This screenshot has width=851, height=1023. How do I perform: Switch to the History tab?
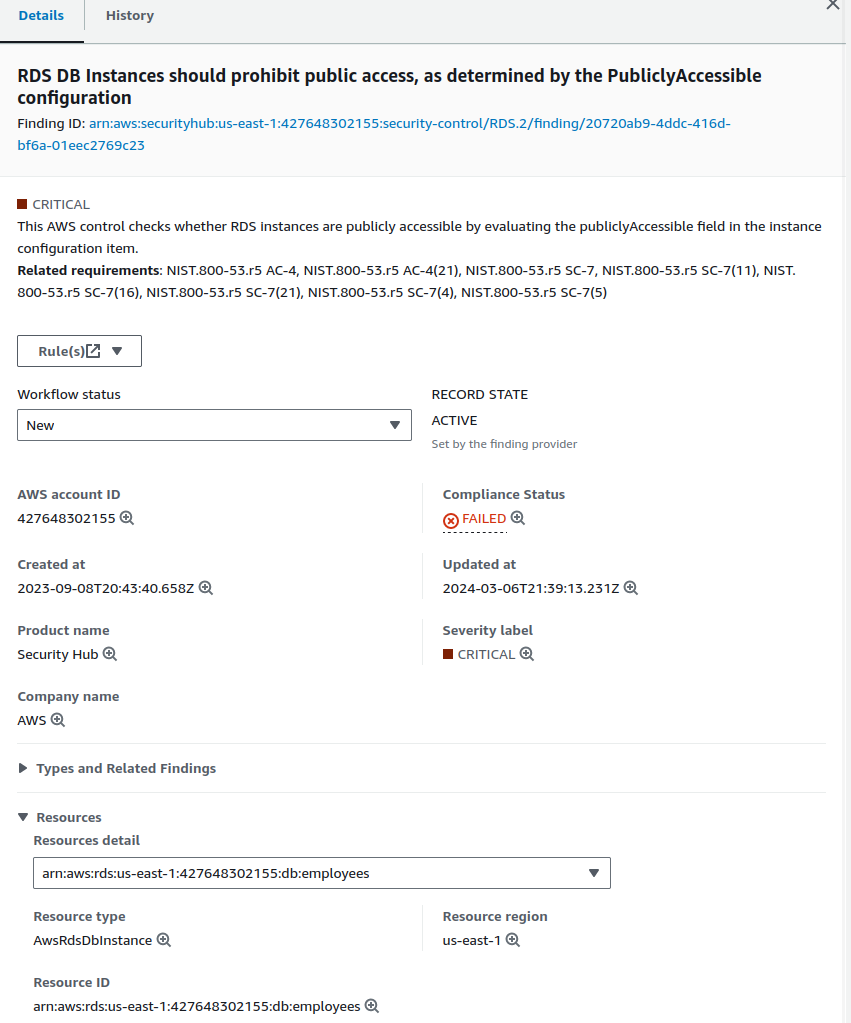pyautogui.click(x=130, y=16)
